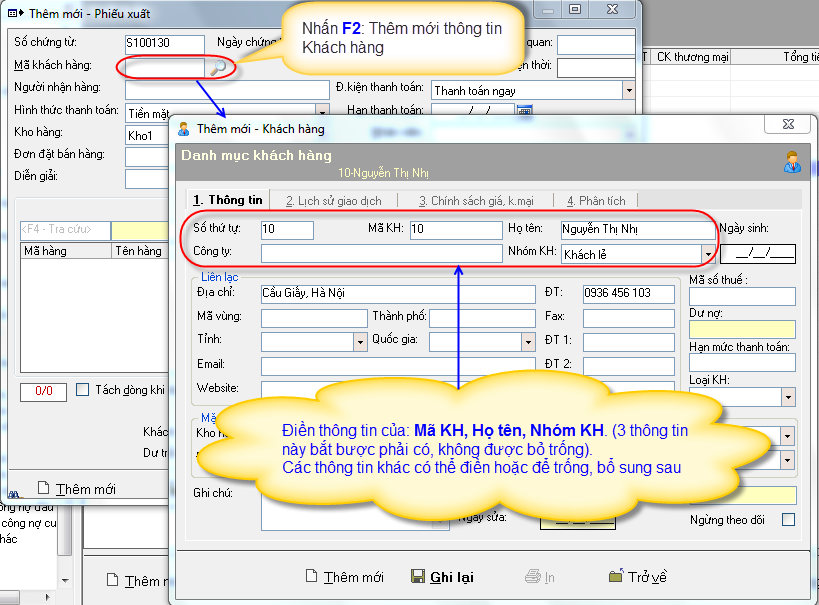The height and width of the screenshot is (605, 819).
Task: Open the Chính sách giá, k.mại tab
Action: point(475,200)
